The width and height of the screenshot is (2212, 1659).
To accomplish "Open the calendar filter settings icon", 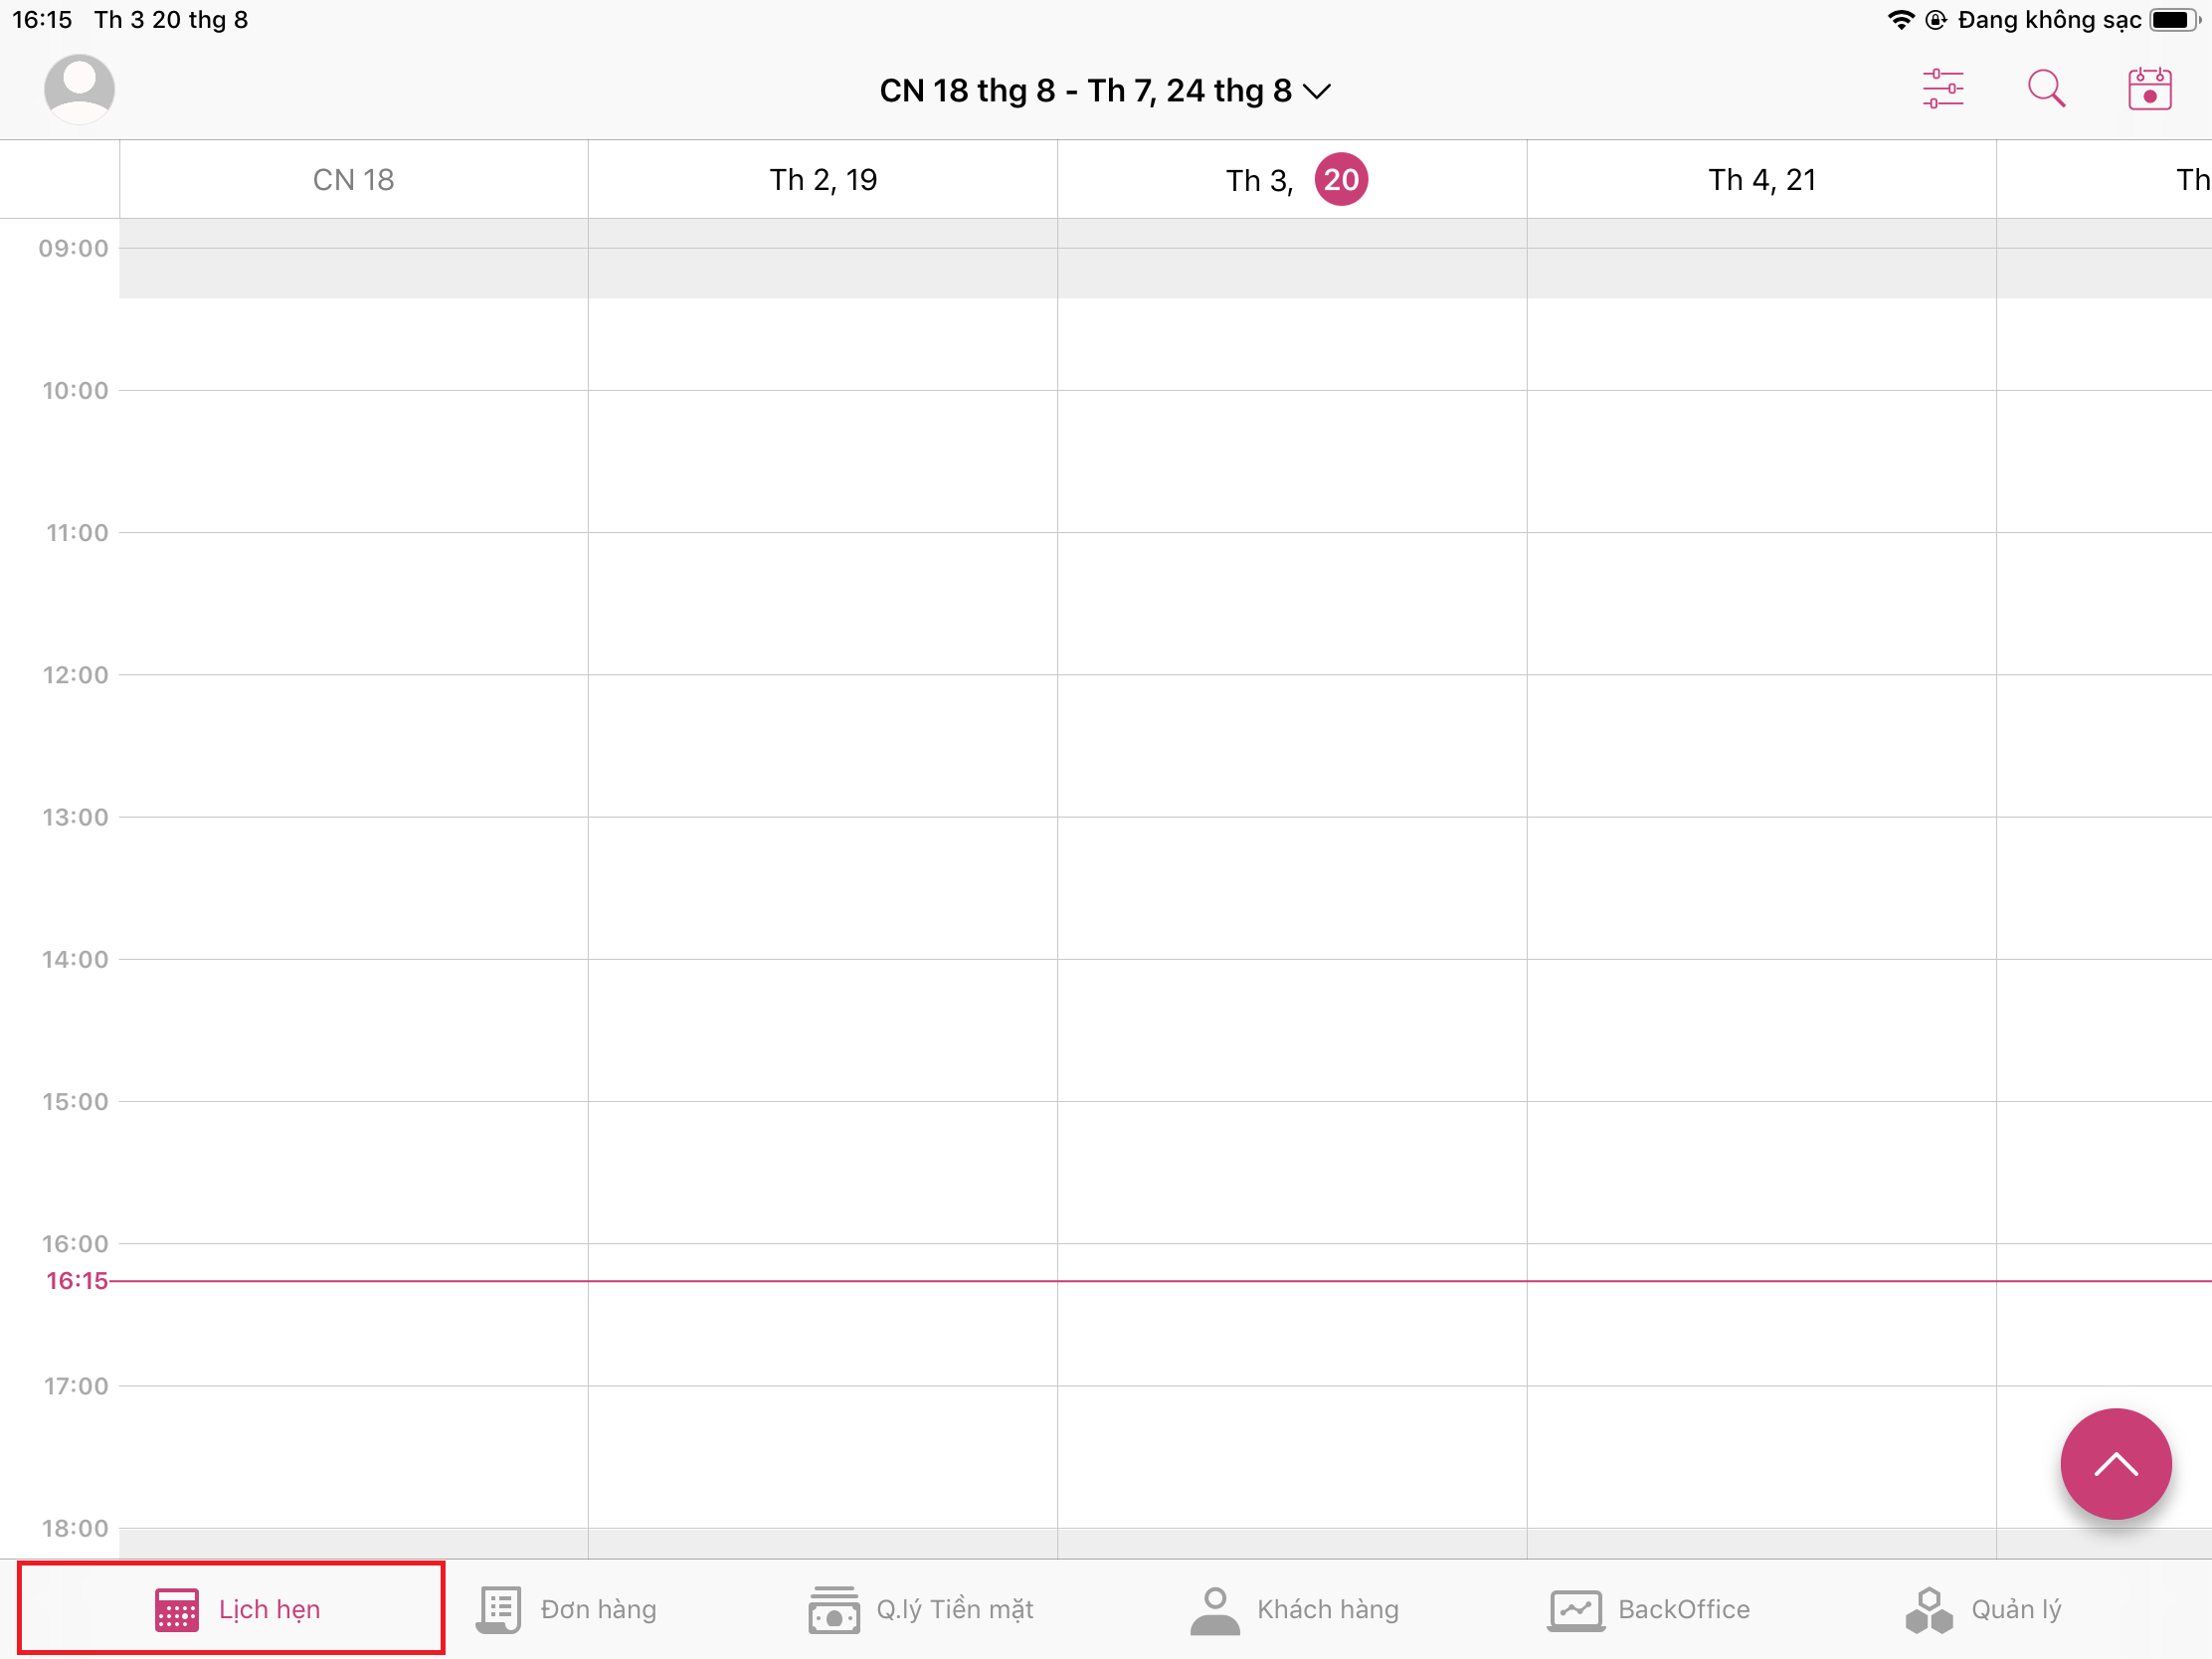I will tap(1942, 89).
